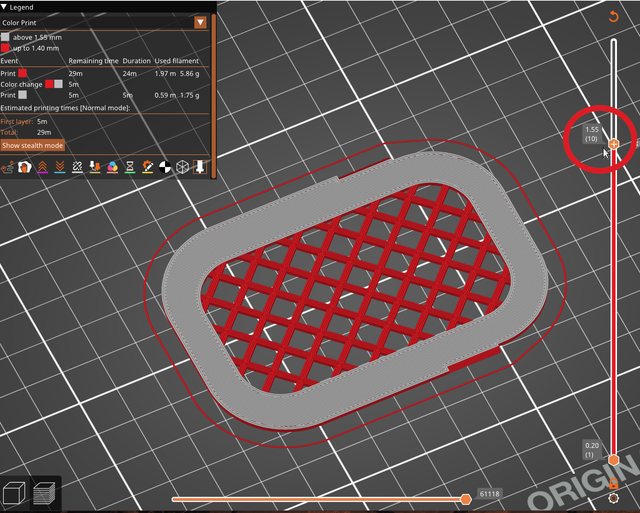
Task: Click the 61118 moves slider value label
Action: tap(489, 494)
